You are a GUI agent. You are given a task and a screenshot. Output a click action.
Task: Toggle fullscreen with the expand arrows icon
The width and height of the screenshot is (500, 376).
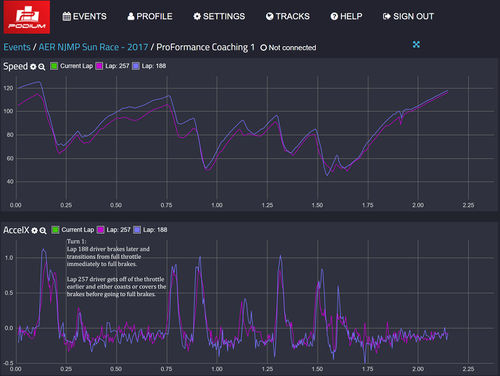[x=416, y=44]
